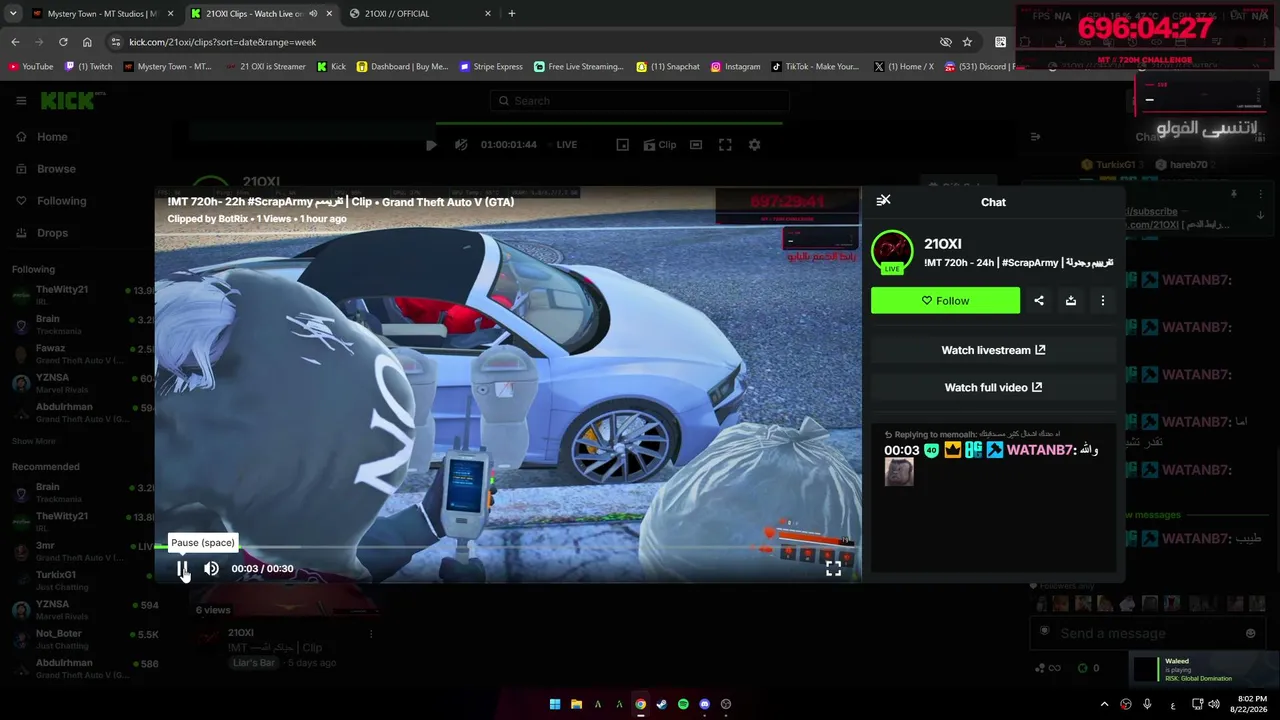Open Steam from taskbar
The width and height of the screenshot is (1280, 720).
[662, 704]
